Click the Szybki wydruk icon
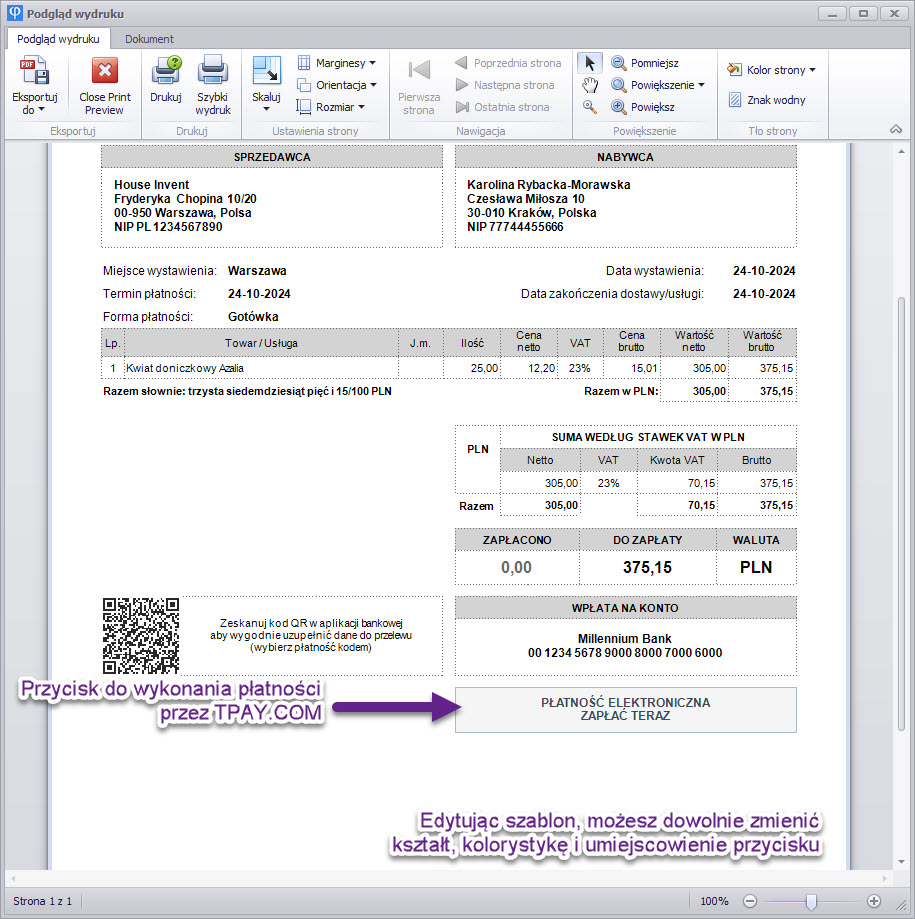 tap(212, 72)
